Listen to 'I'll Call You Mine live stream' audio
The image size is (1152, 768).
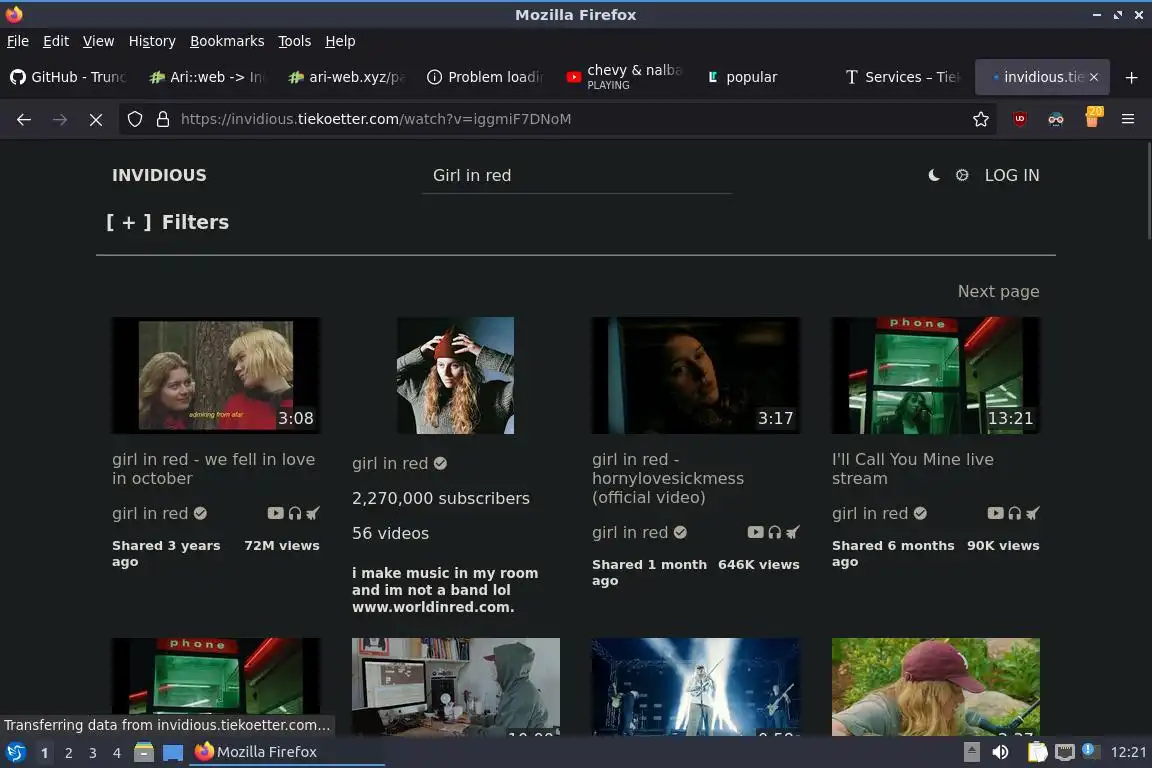(x=1015, y=514)
